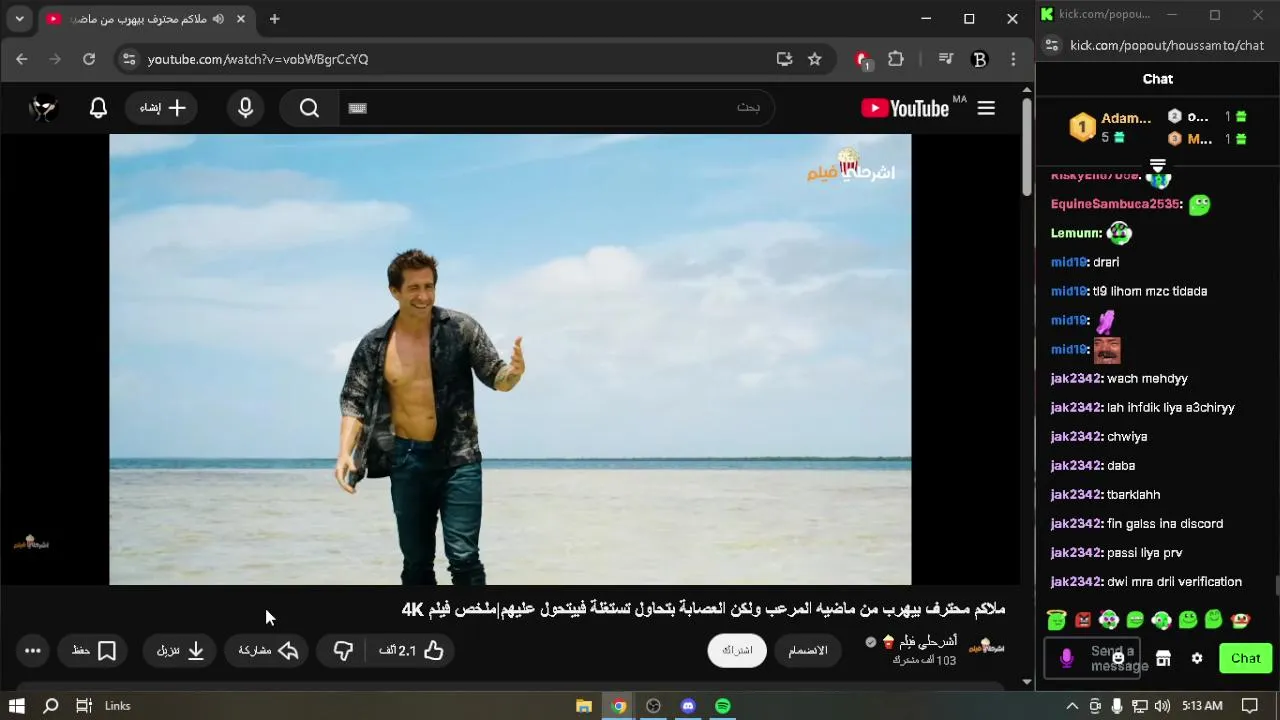
Task: Open Discord from the taskbar
Action: click(x=688, y=706)
